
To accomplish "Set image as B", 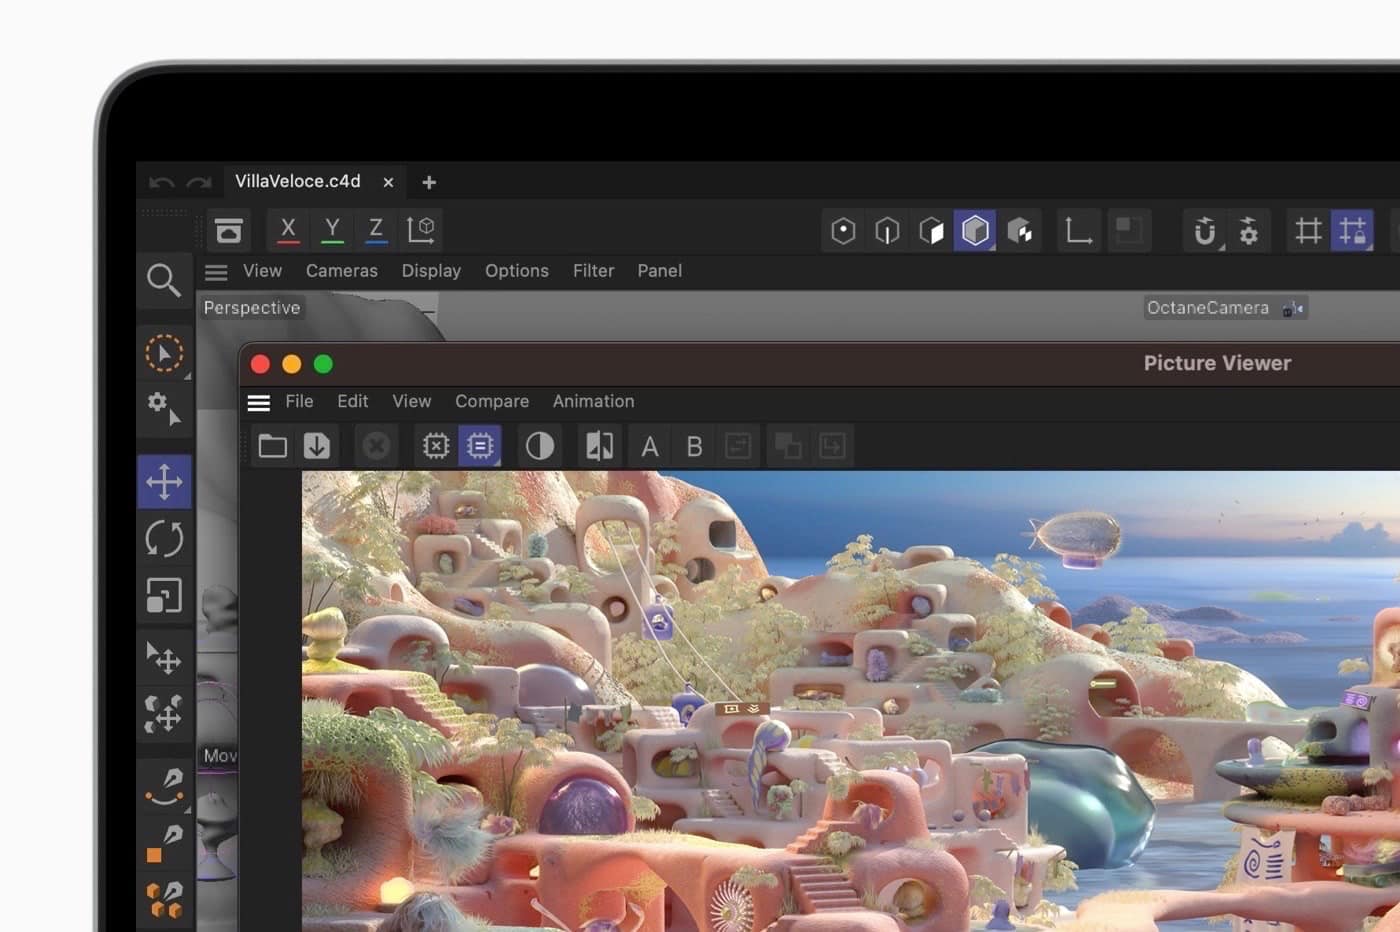I will [694, 446].
